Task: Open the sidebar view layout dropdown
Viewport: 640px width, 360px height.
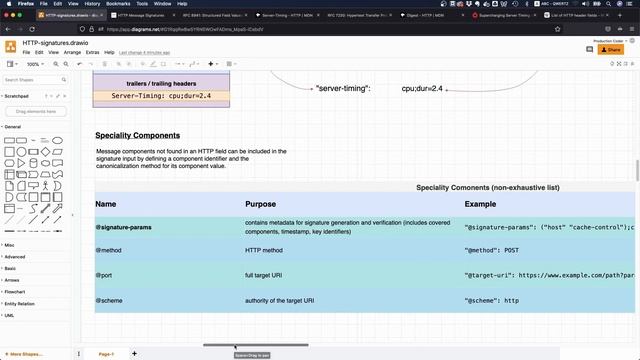Action: click(12, 64)
